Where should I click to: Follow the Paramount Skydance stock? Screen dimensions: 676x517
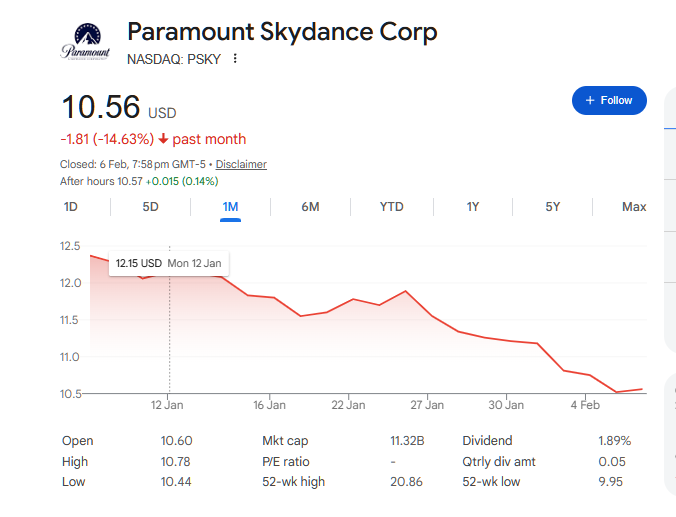pos(609,100)
